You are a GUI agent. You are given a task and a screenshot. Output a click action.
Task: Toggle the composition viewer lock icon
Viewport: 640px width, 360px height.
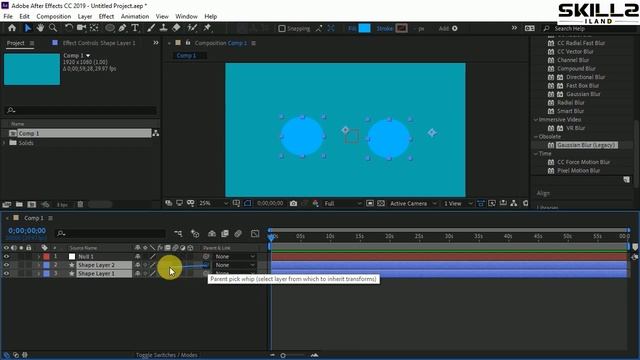[x=188, y=42]
